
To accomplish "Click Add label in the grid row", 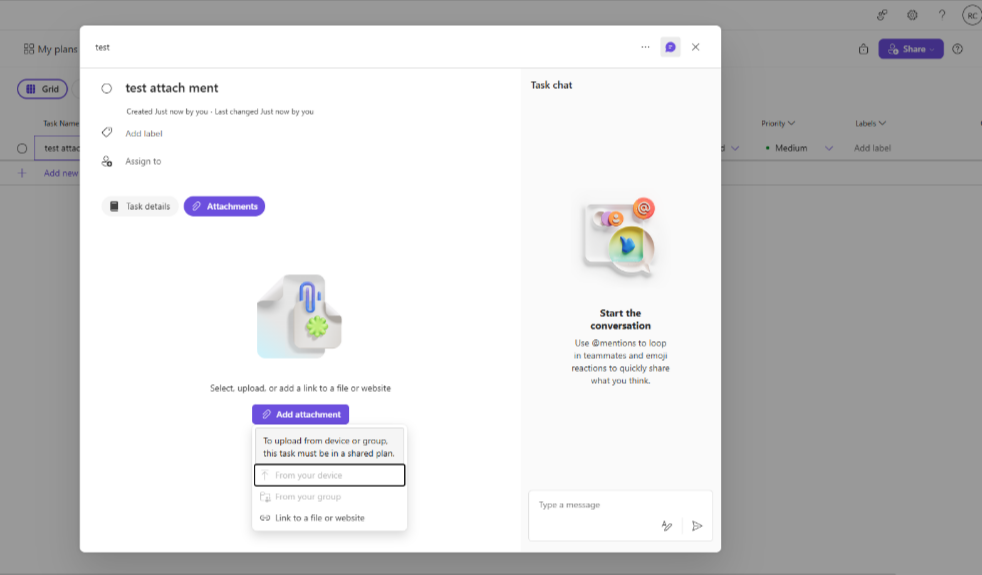I will [872, 148].
